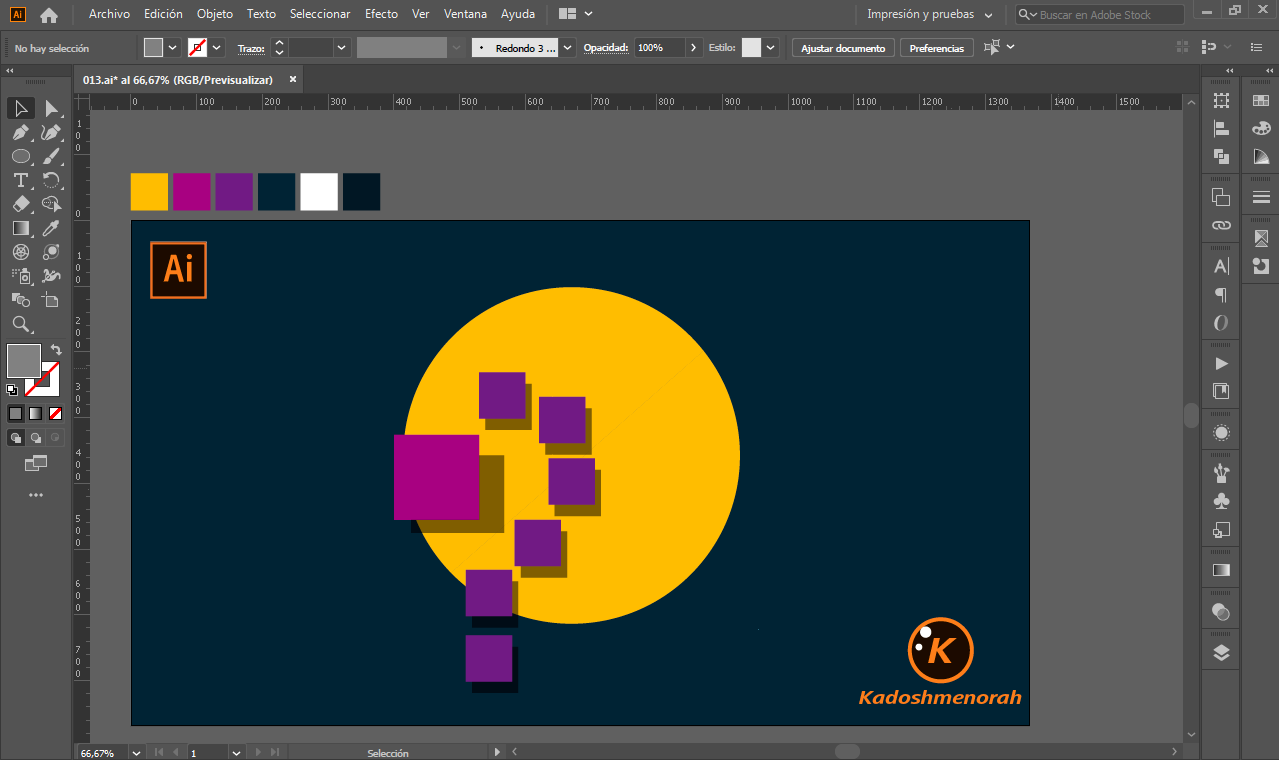
Task: Expand the arrange documents dropdown
Action: [x=588, y=14]
